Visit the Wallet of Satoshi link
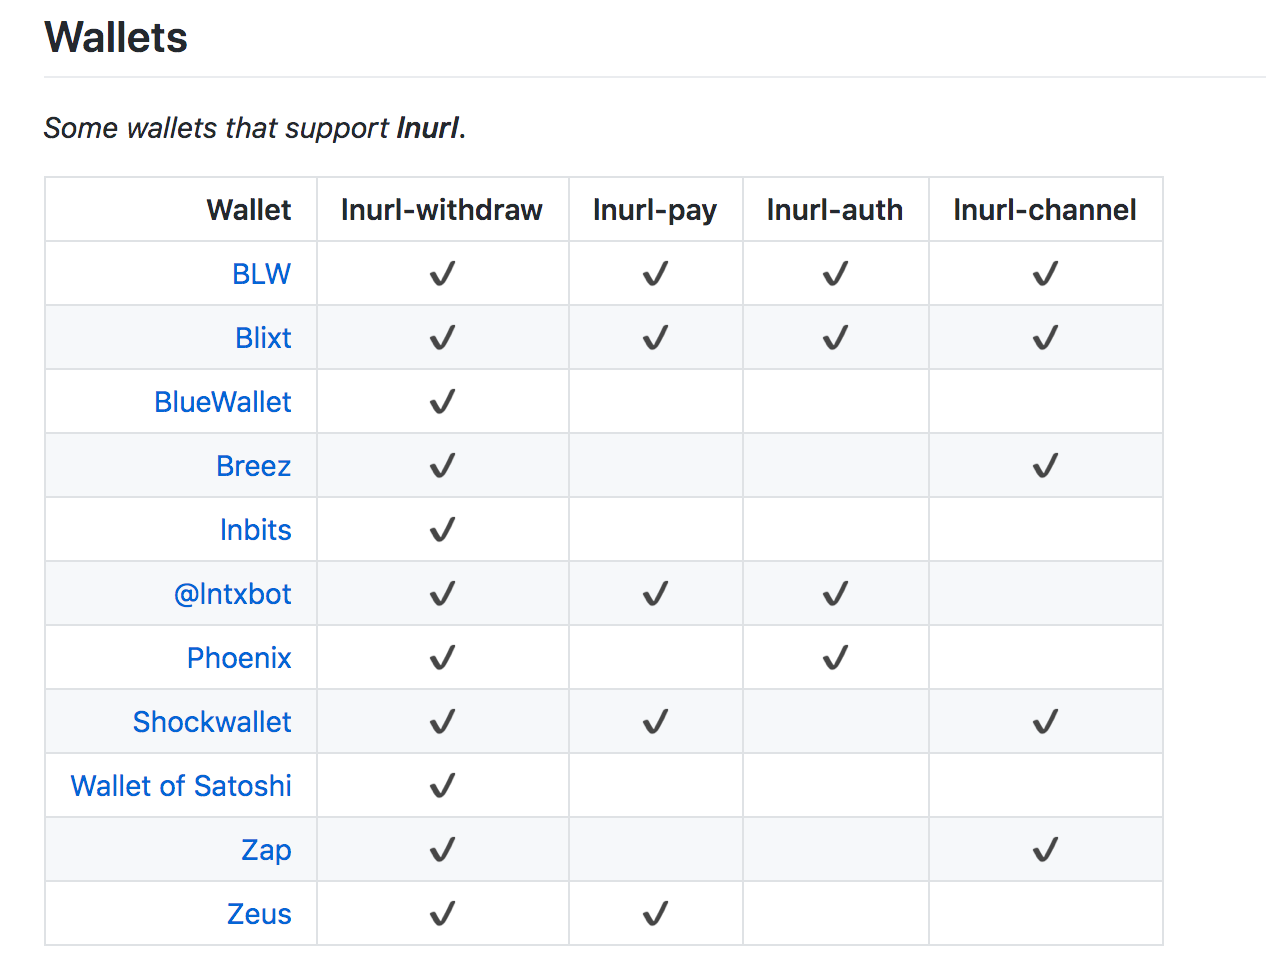The width and height of the screenshot is (1266, 978). 181,786
